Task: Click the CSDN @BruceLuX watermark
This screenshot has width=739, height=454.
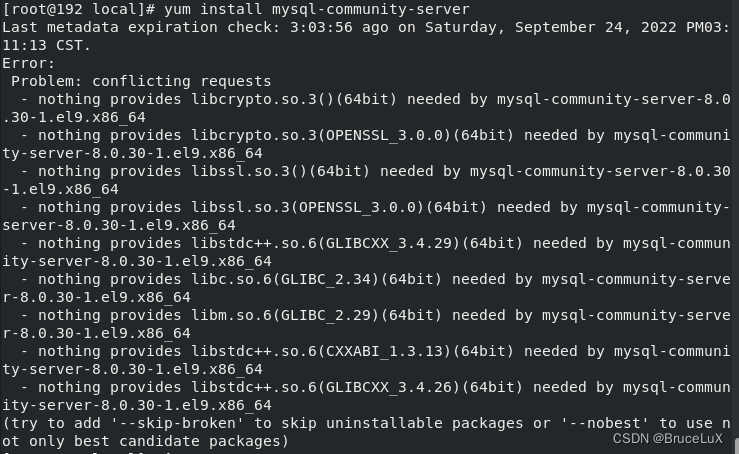Action: point(667,438)
